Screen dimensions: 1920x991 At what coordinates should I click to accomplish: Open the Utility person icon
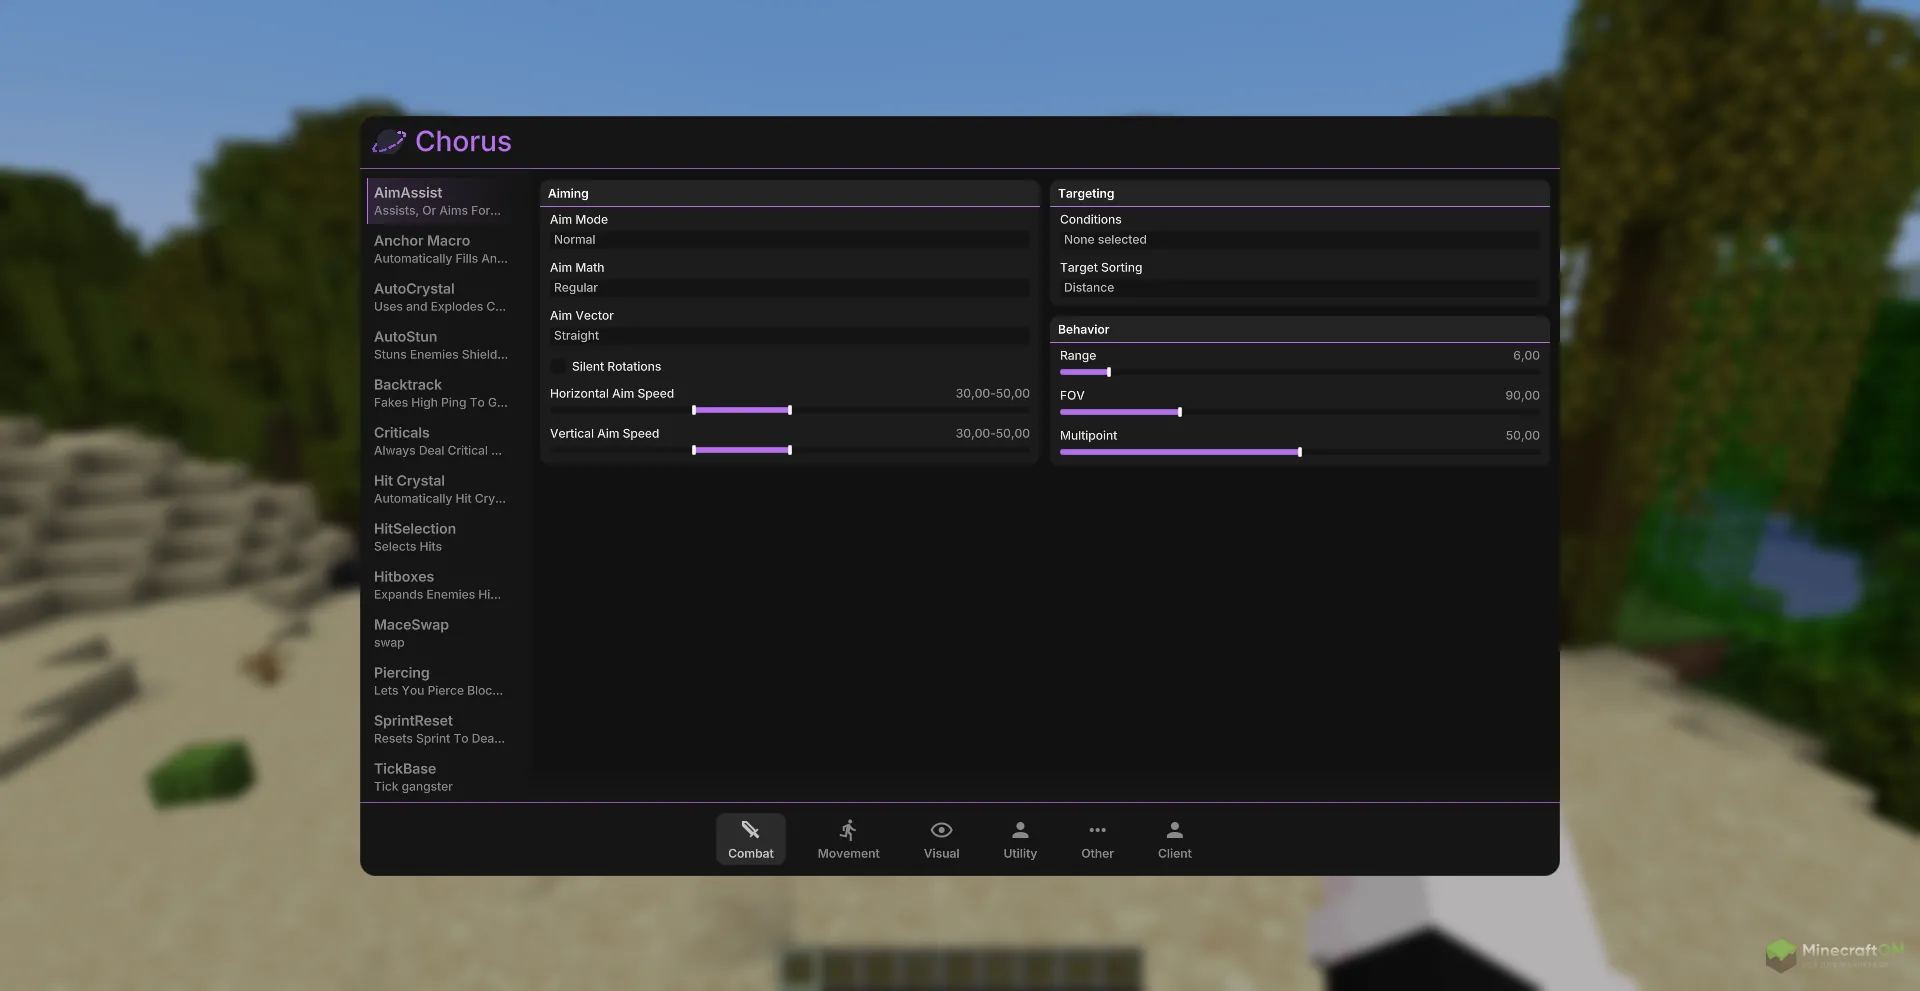click(1020, 830)
